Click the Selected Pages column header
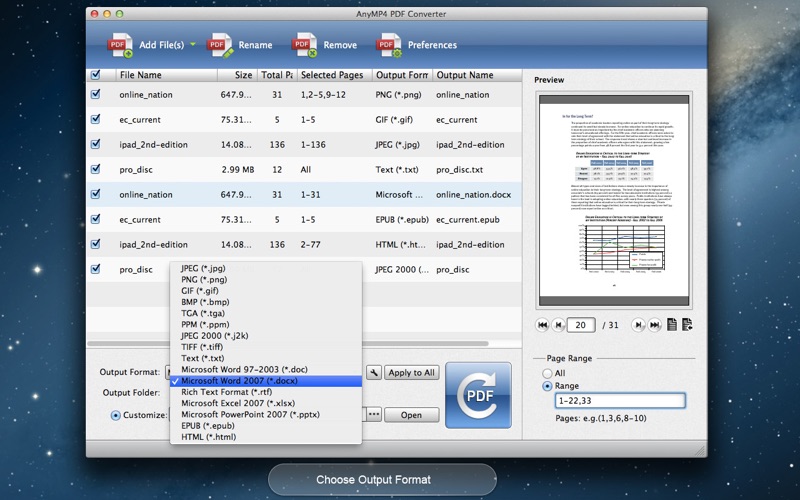Viewport: 800px width, 500px height. point(335,75)
